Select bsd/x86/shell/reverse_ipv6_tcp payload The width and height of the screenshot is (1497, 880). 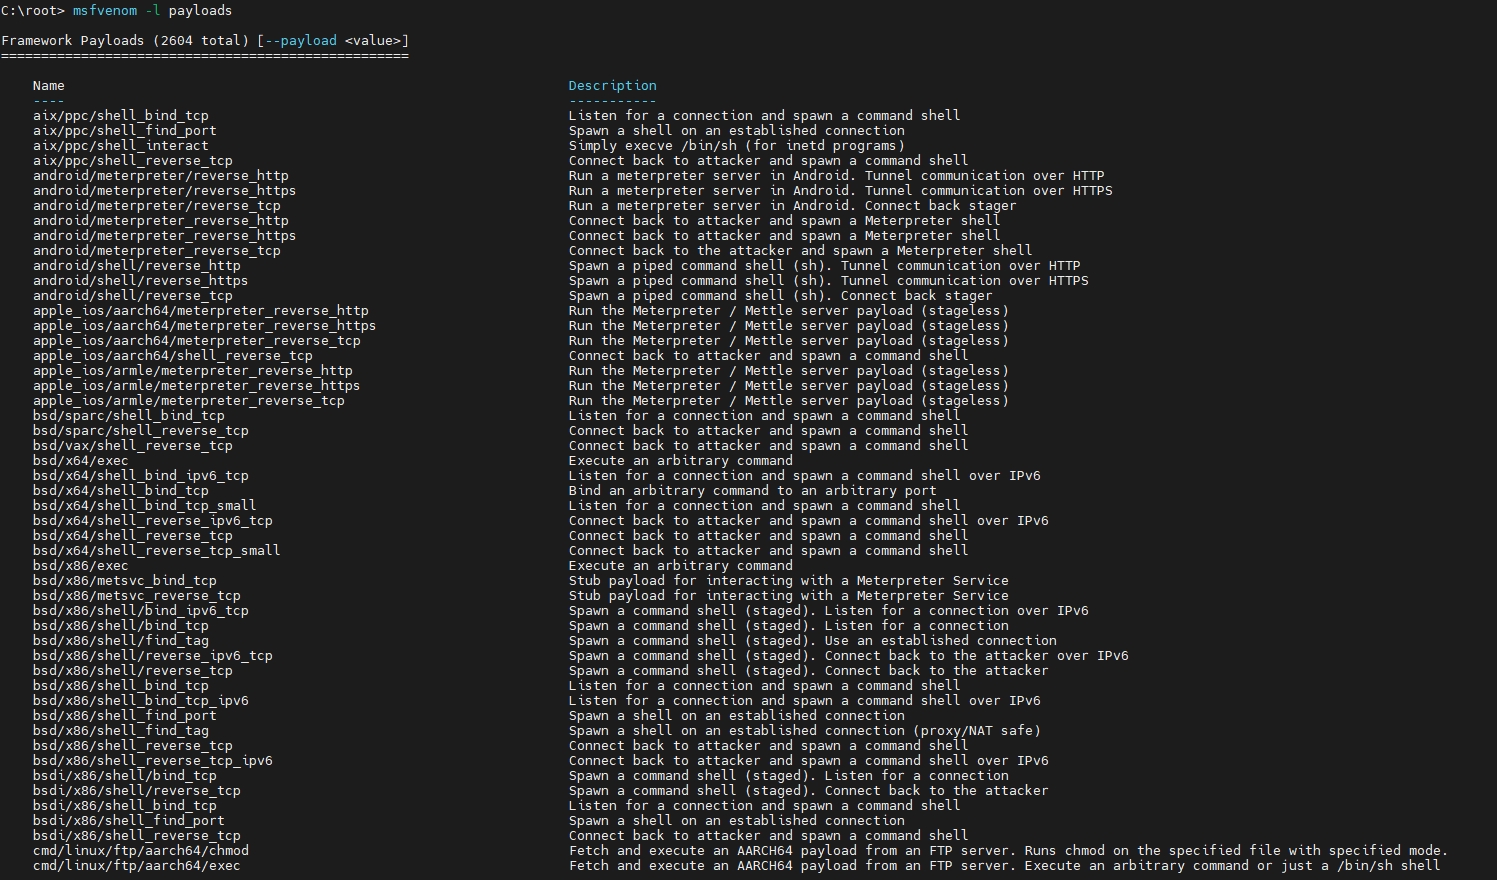click(x=153, y=656)
